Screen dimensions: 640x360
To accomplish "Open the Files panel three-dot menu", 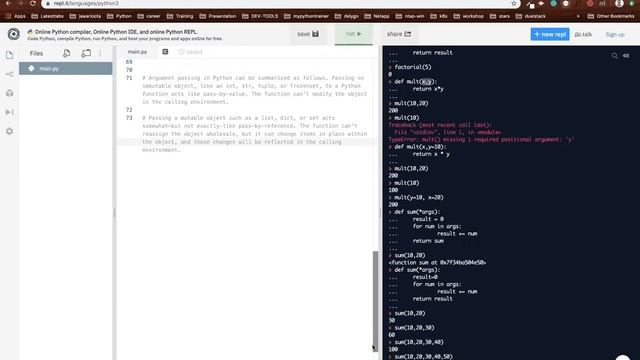I will (100, 53).
